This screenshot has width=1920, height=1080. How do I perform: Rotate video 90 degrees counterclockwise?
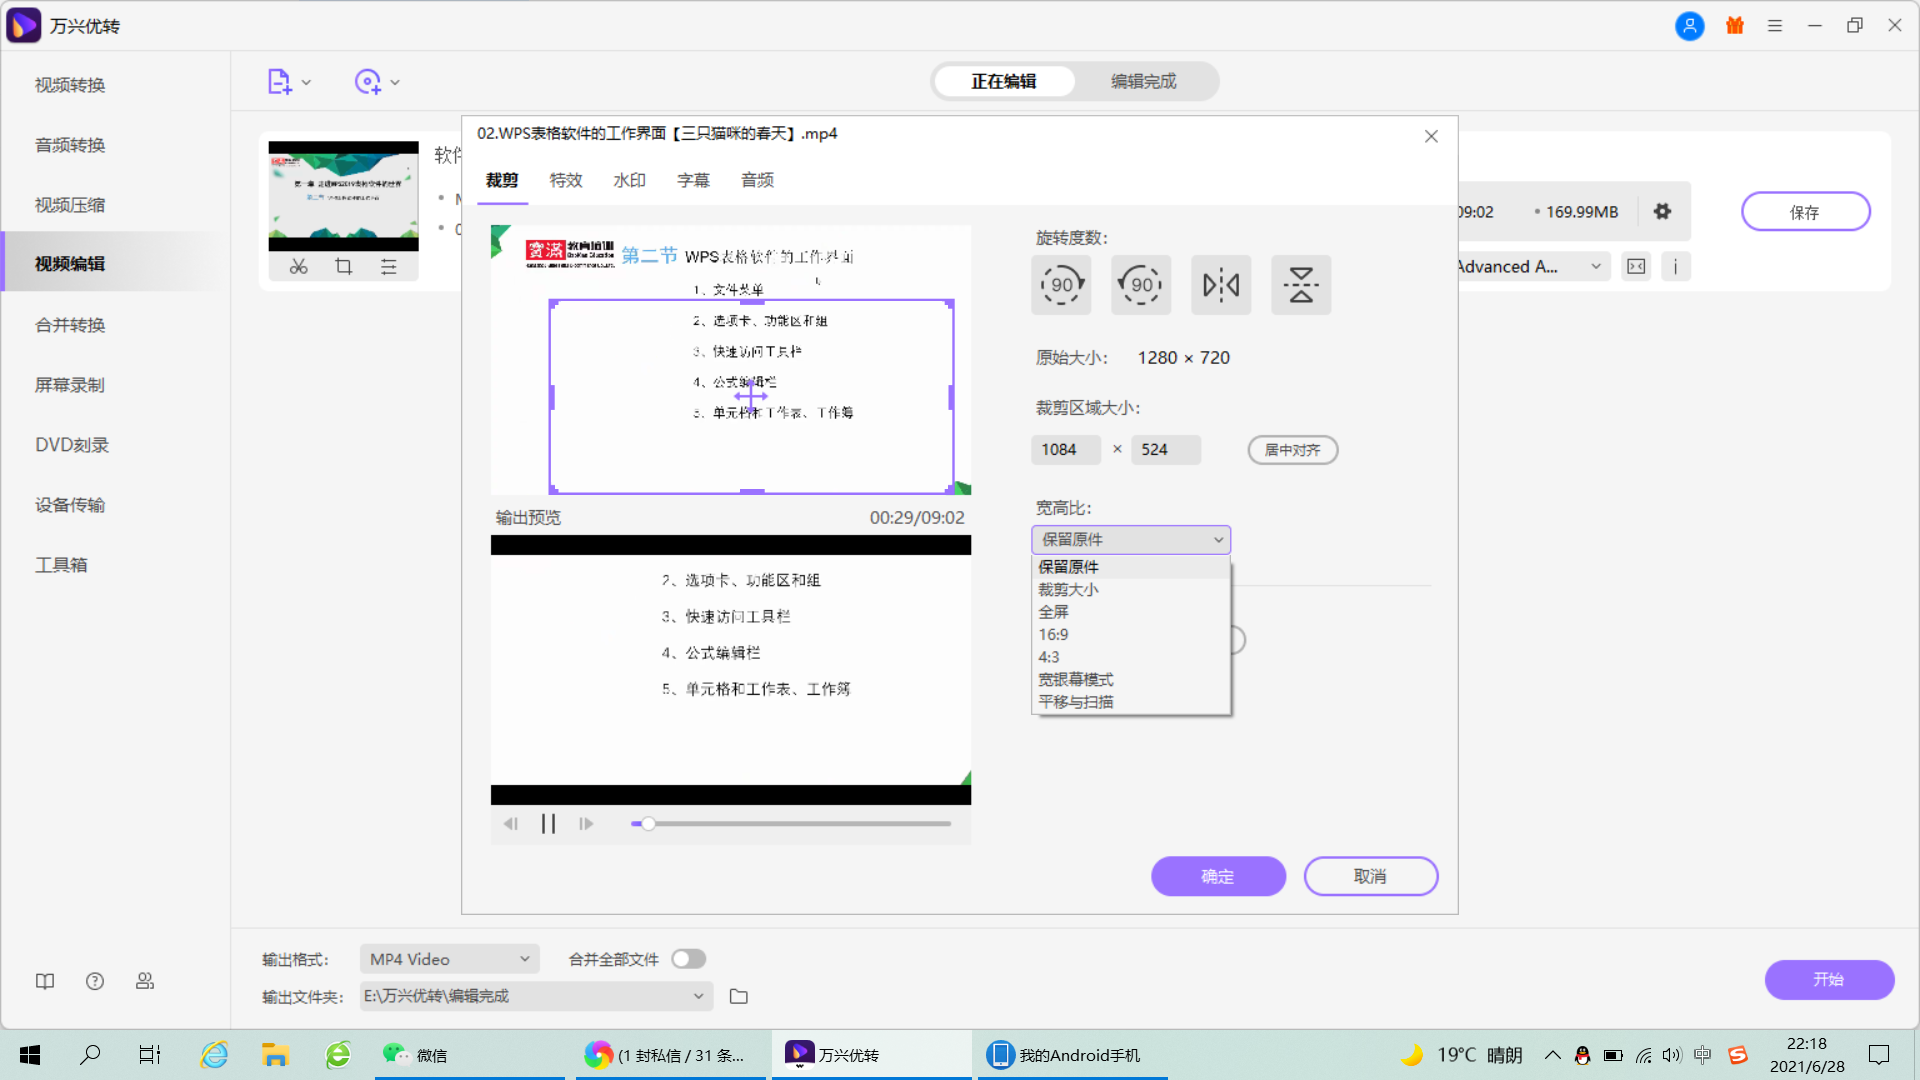click(x=1141, y=285)
